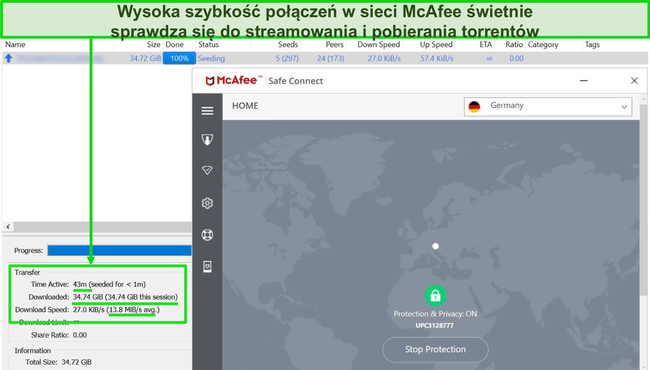Click the Germany flag icon

point(474,106)
